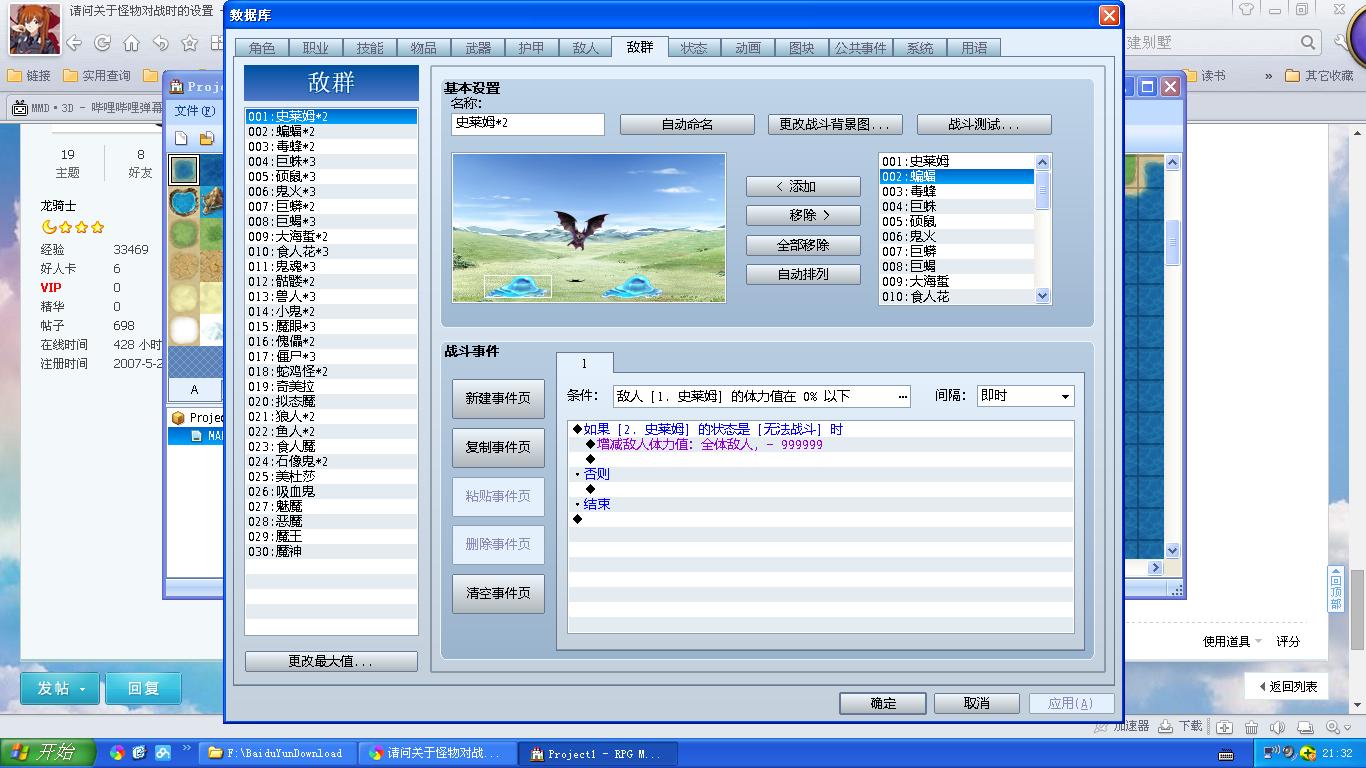
Task: Click the 返回列表 link
Action: (x=1287, y=686)
